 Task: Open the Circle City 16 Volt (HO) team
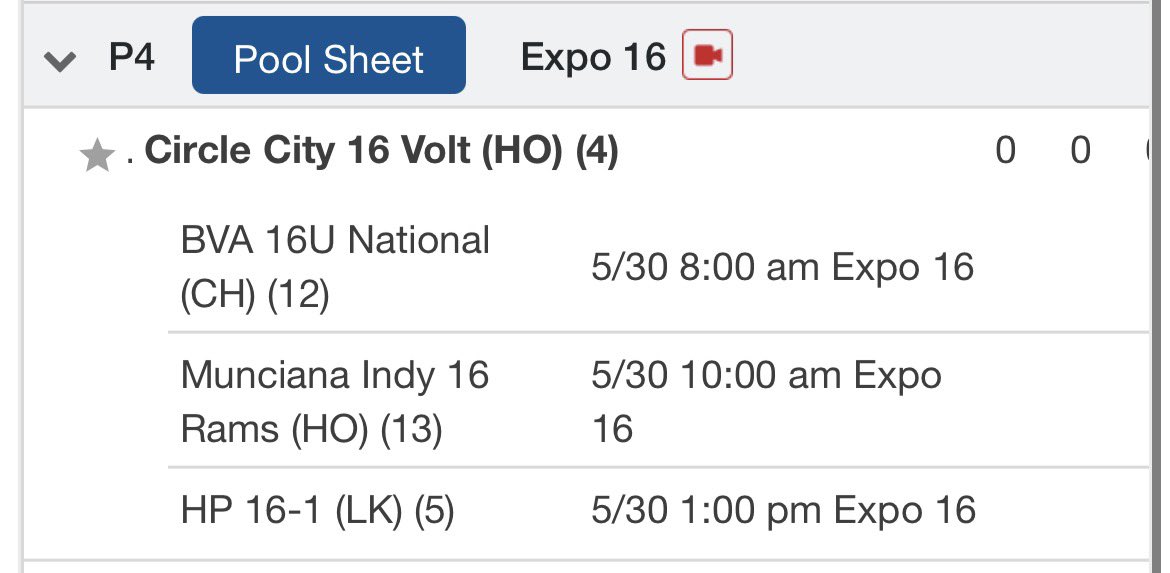[381, 151]
